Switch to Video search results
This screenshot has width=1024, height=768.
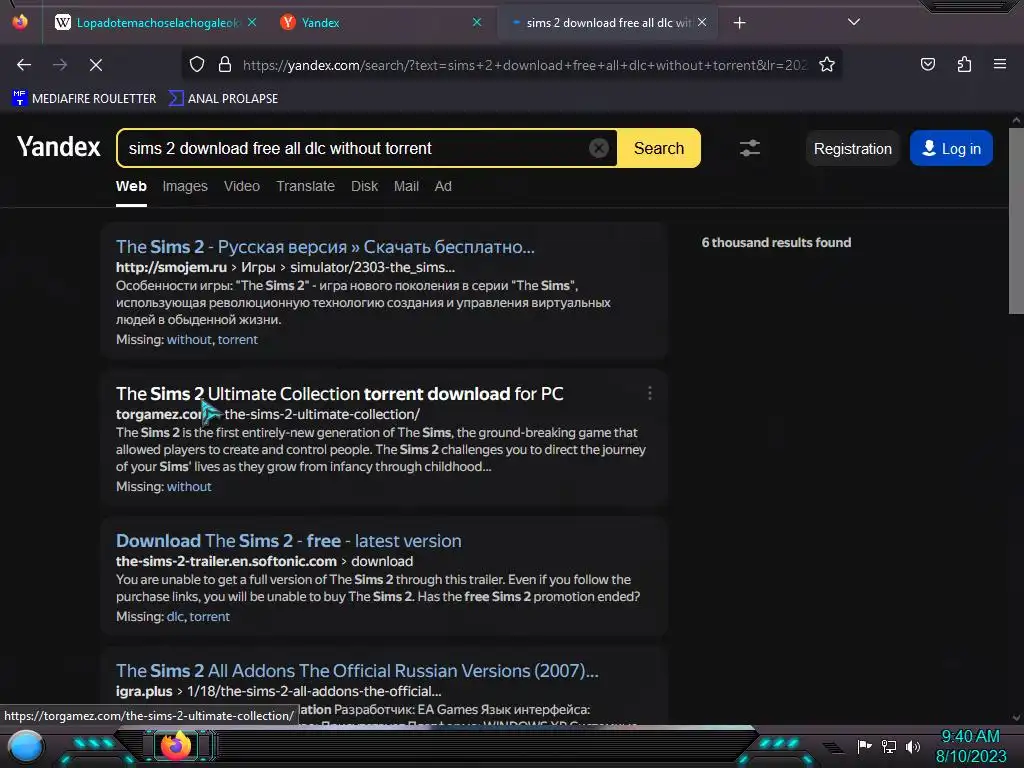(242, 186)
